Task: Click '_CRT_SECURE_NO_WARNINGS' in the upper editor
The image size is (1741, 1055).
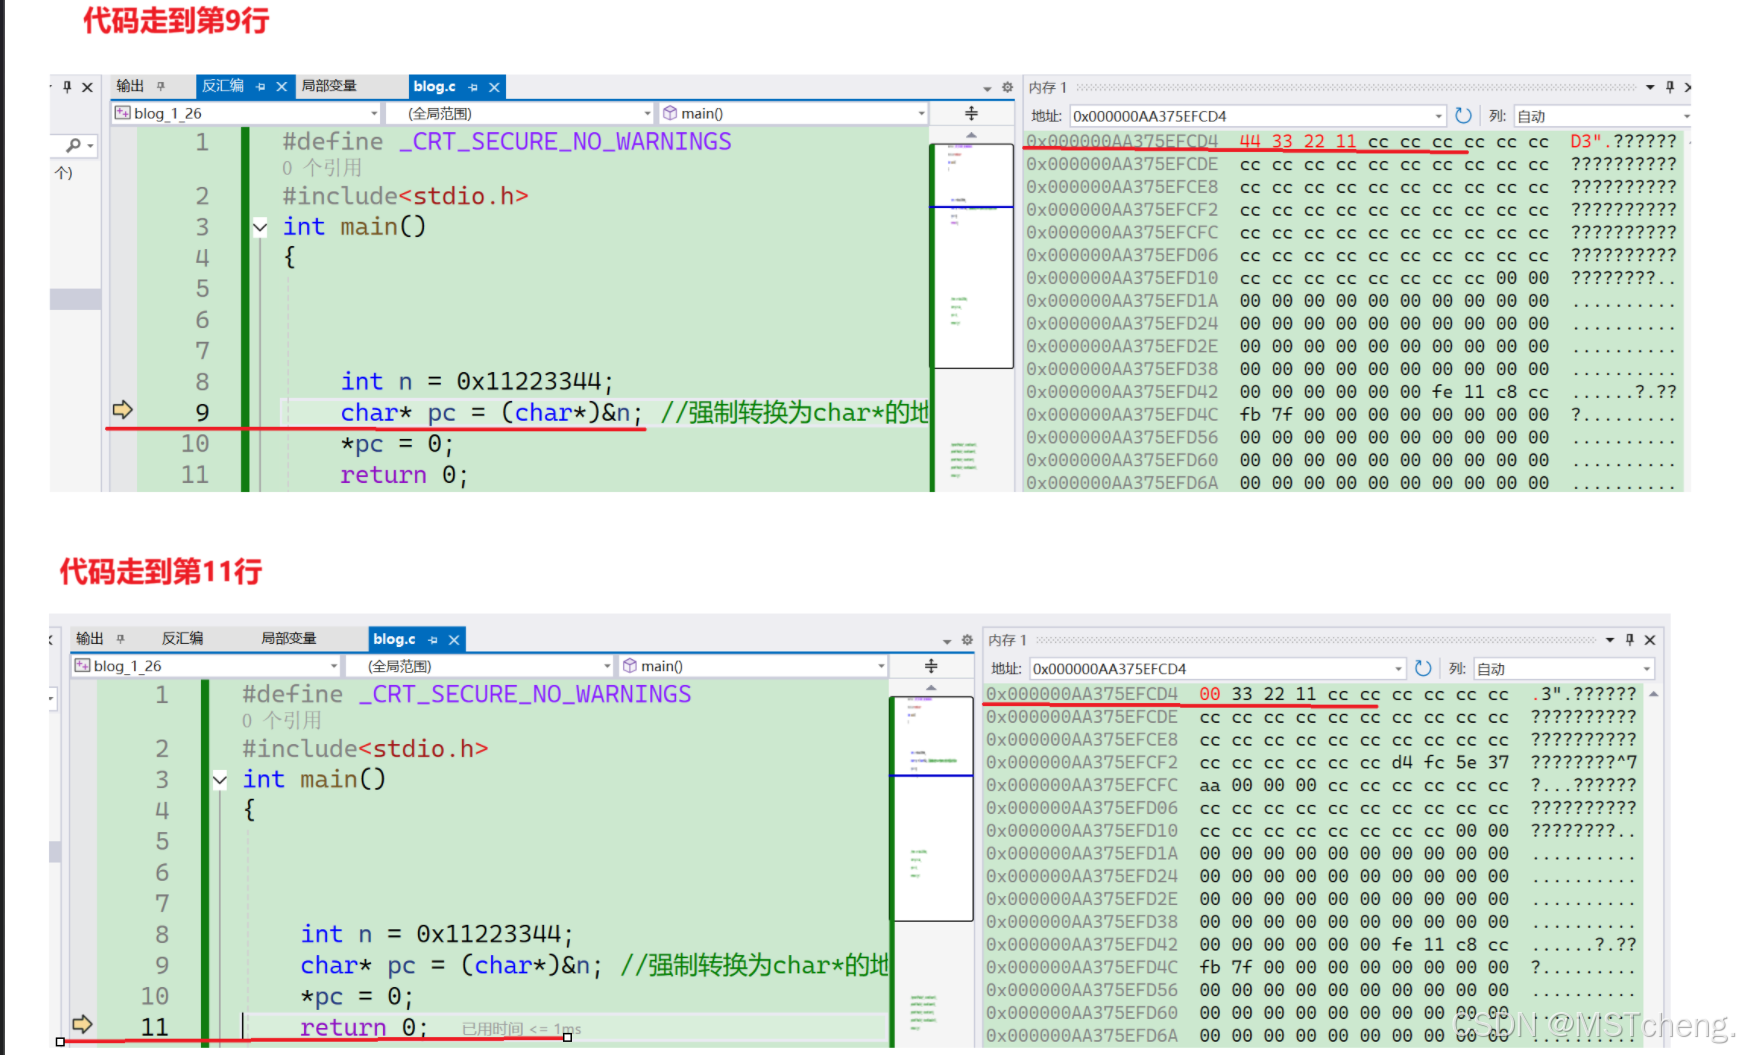Action: point(565,141)
